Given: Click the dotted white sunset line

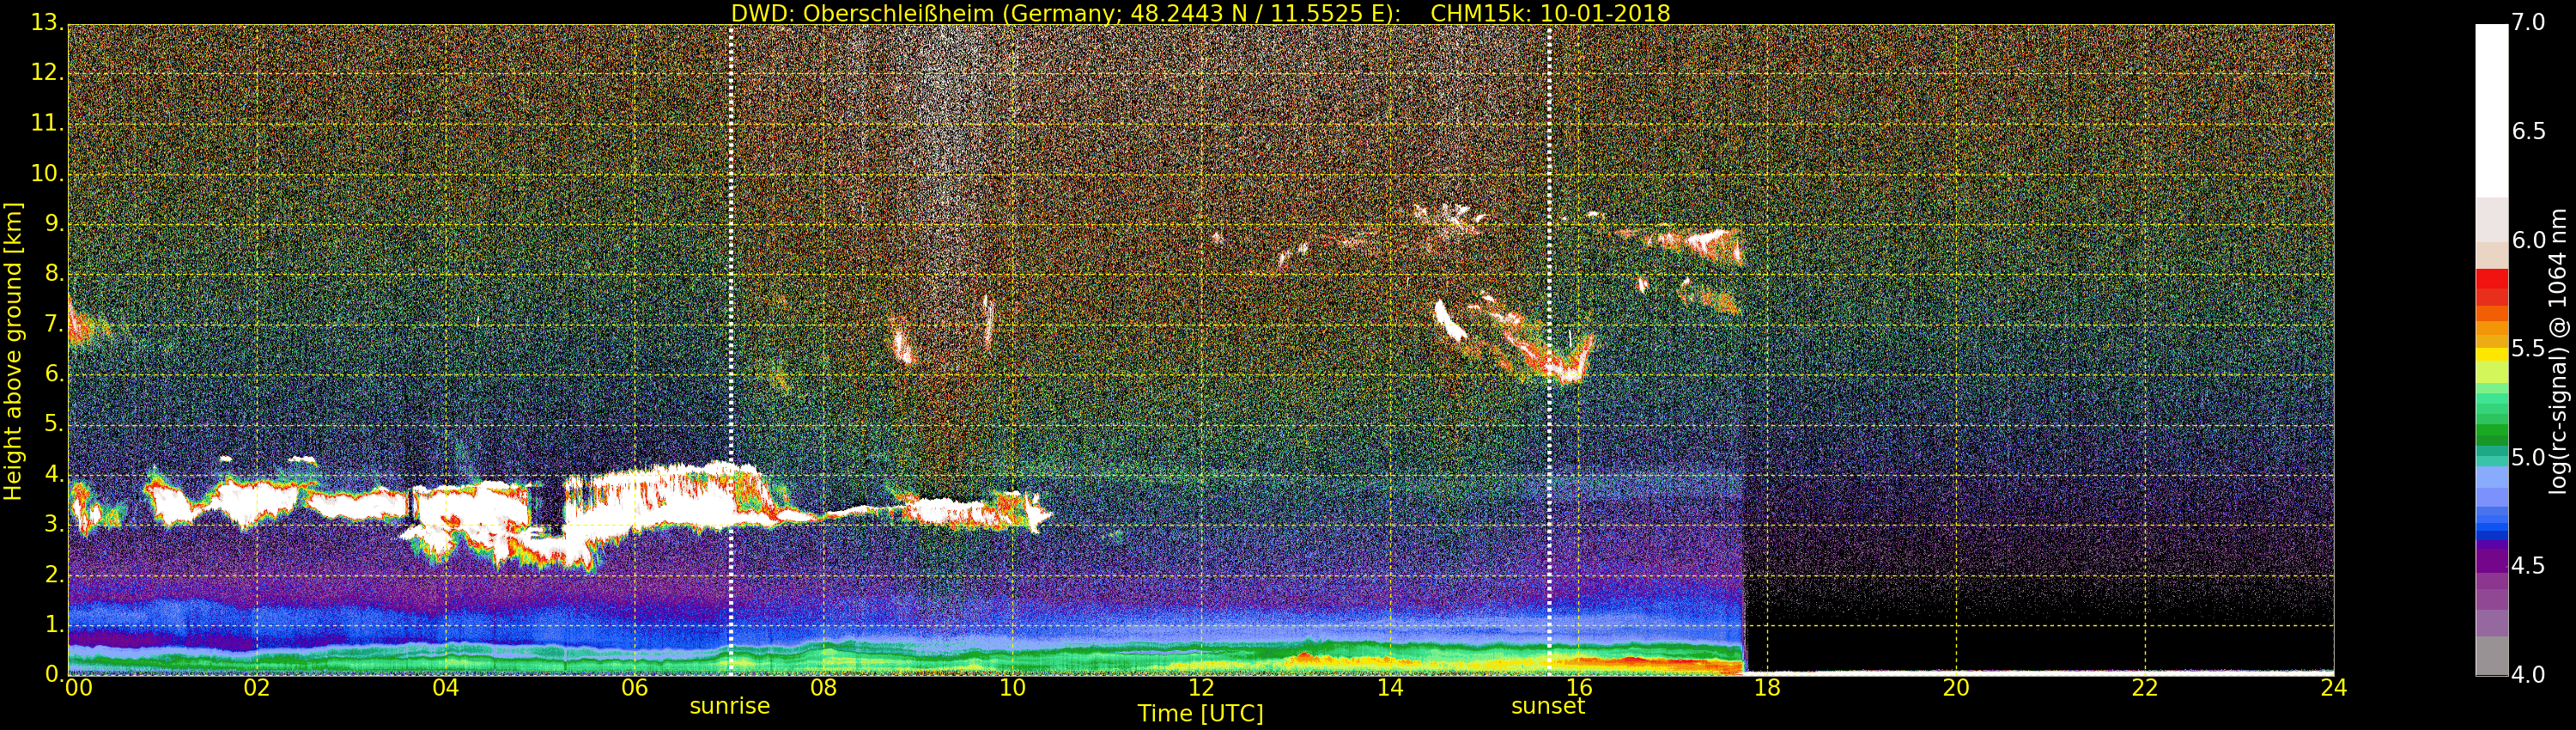Looking at the screenshot, I should pos(1549,350).
